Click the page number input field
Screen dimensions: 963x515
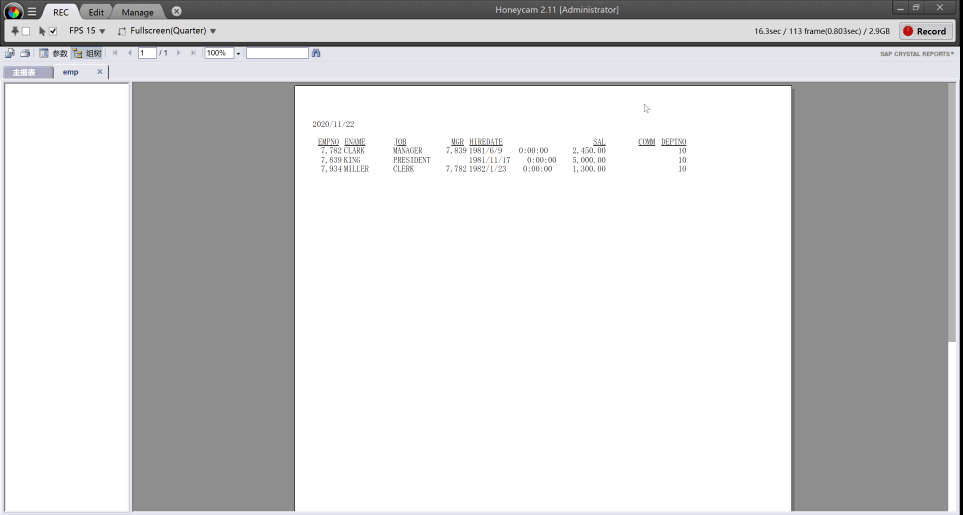pyautogui.click(x=147, y=53)
